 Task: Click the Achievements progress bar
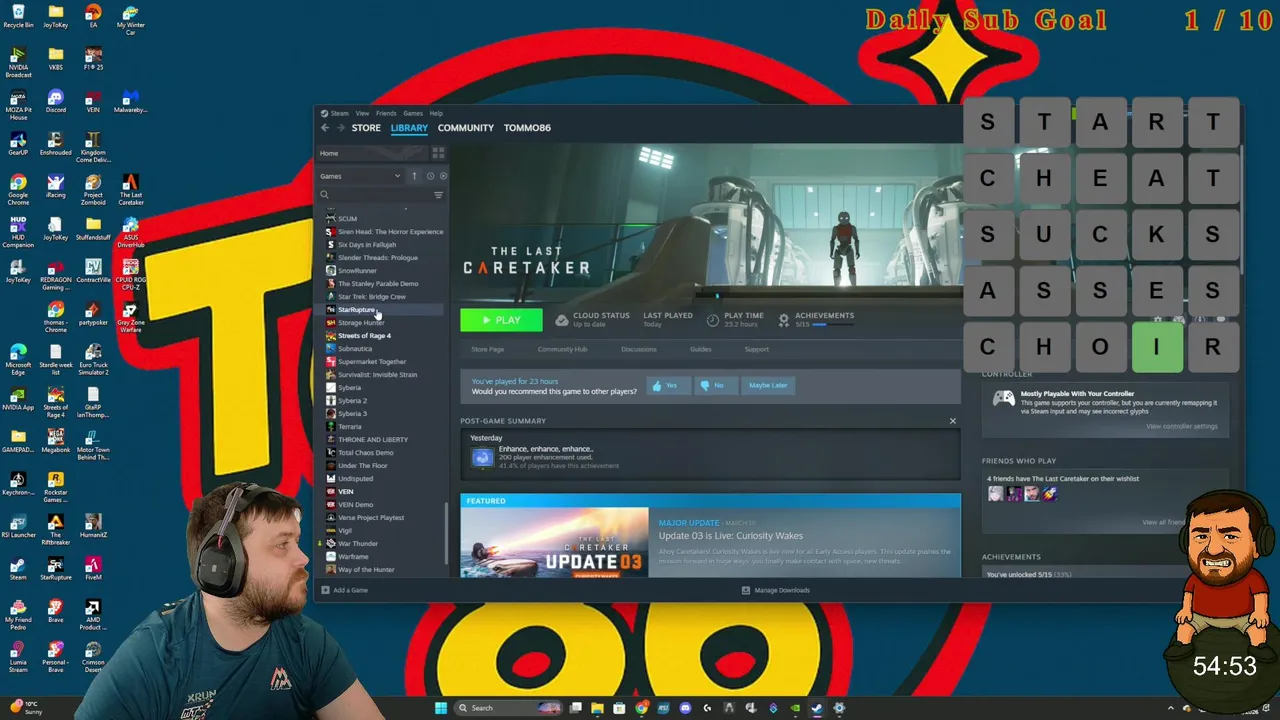(833, 325)
